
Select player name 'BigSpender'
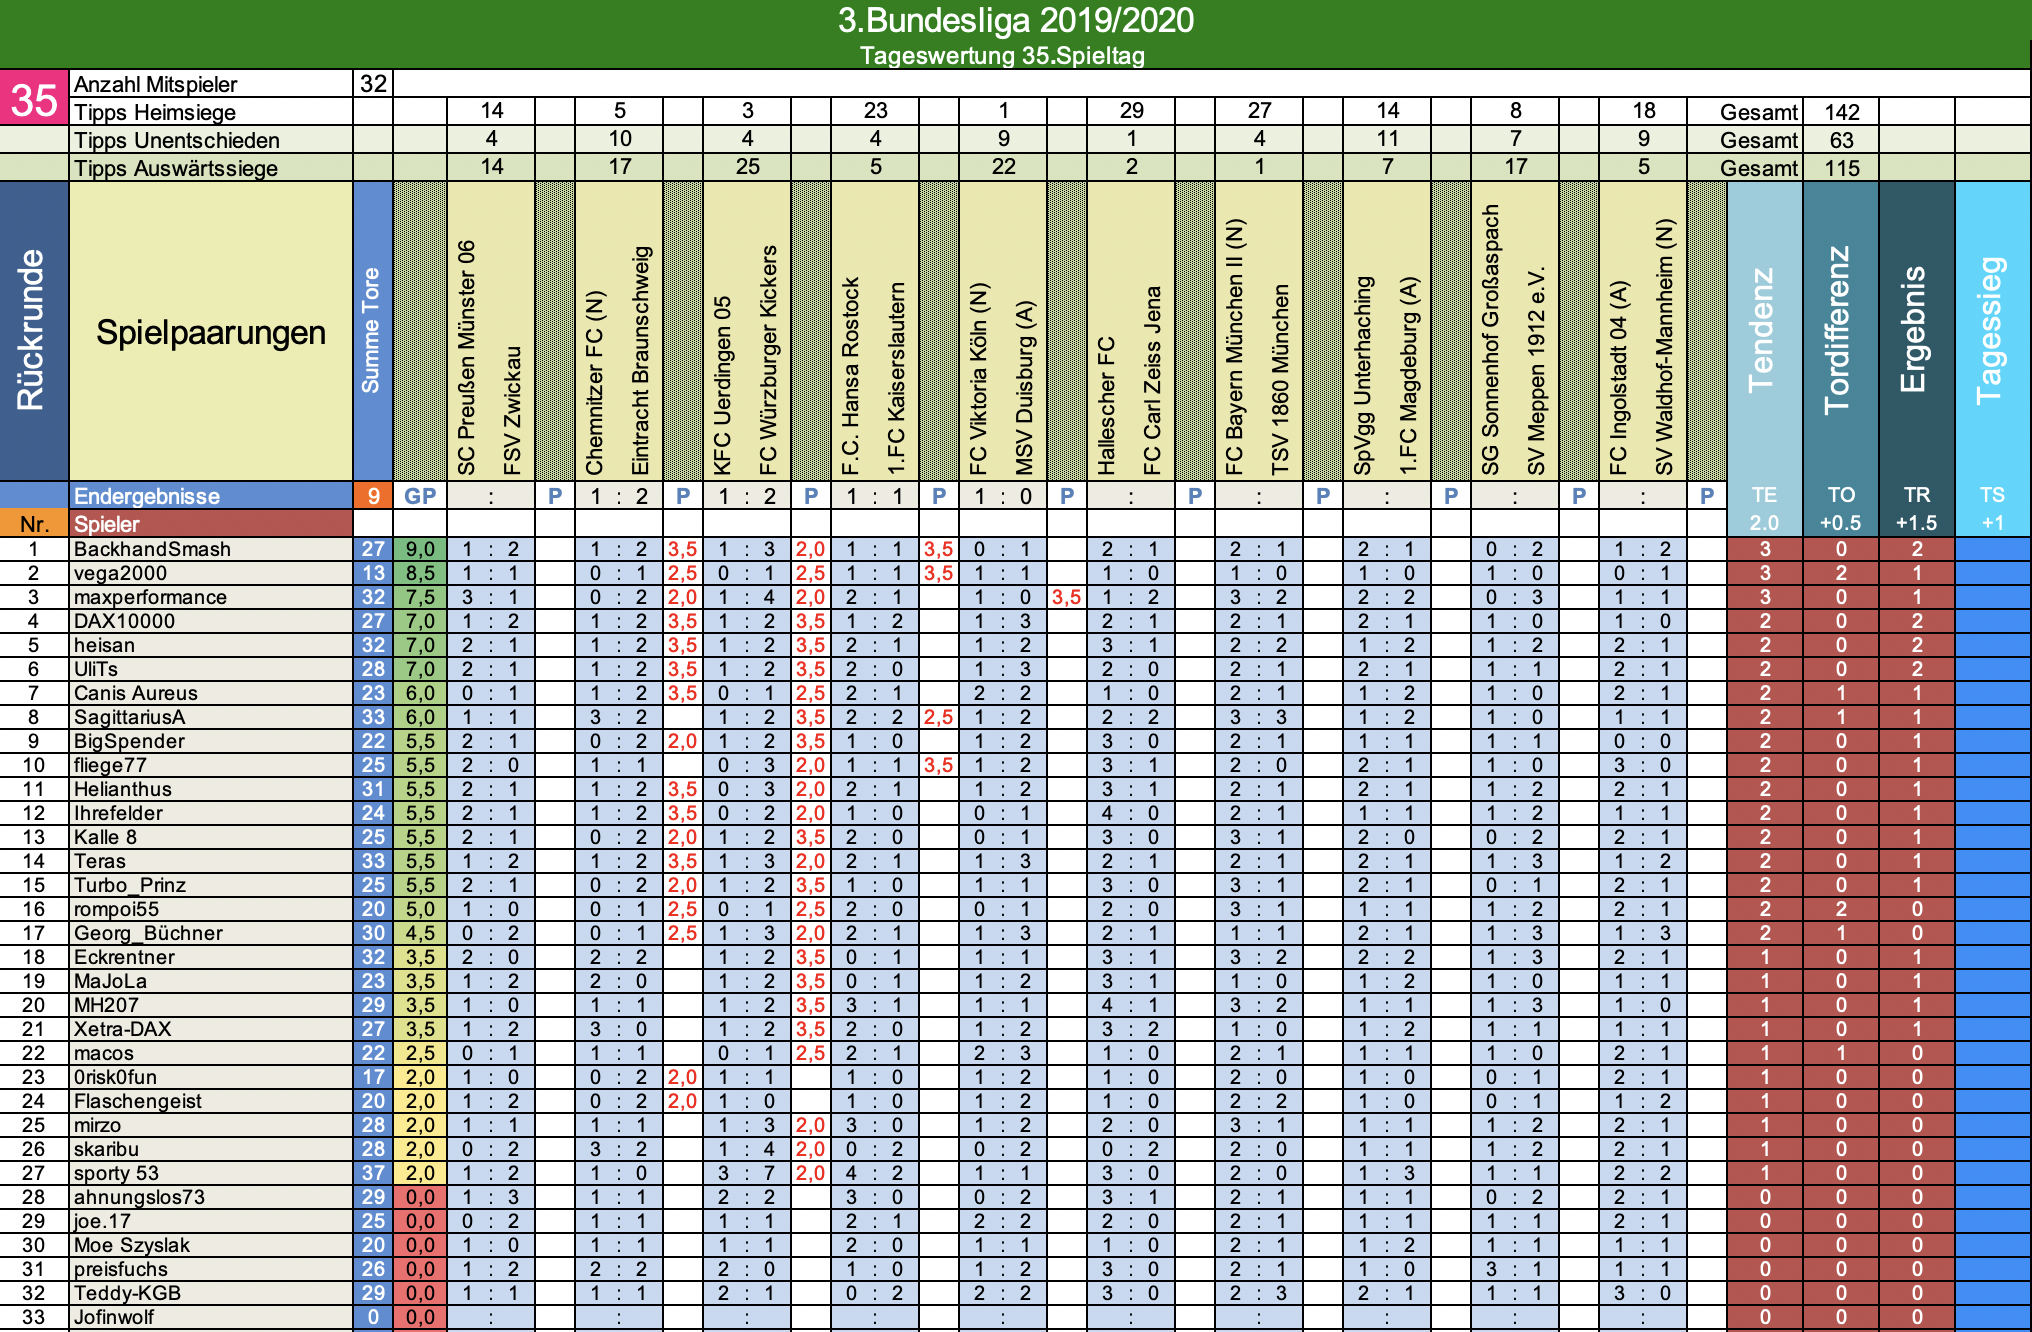(129, 741)
